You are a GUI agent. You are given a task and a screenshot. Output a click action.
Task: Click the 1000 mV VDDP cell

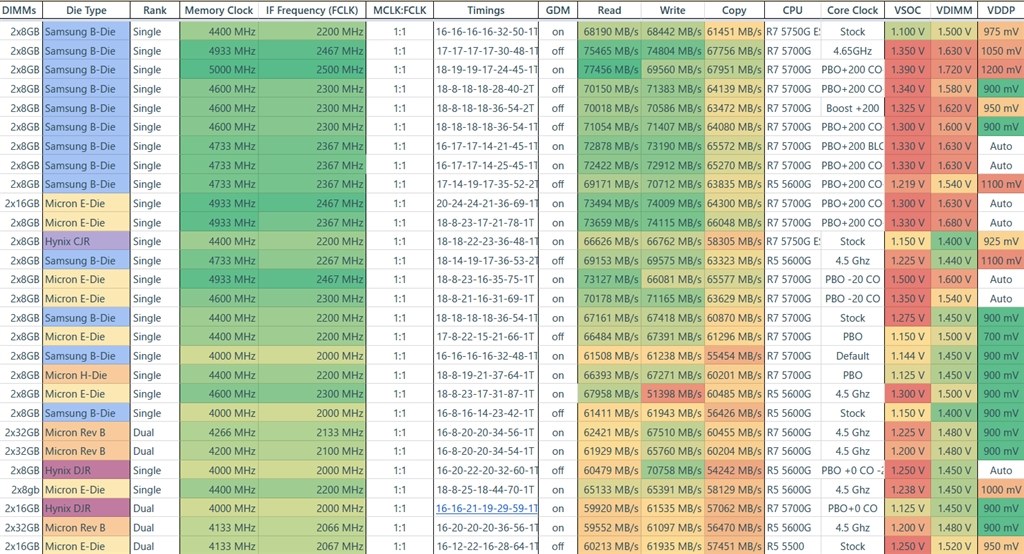1001,489
